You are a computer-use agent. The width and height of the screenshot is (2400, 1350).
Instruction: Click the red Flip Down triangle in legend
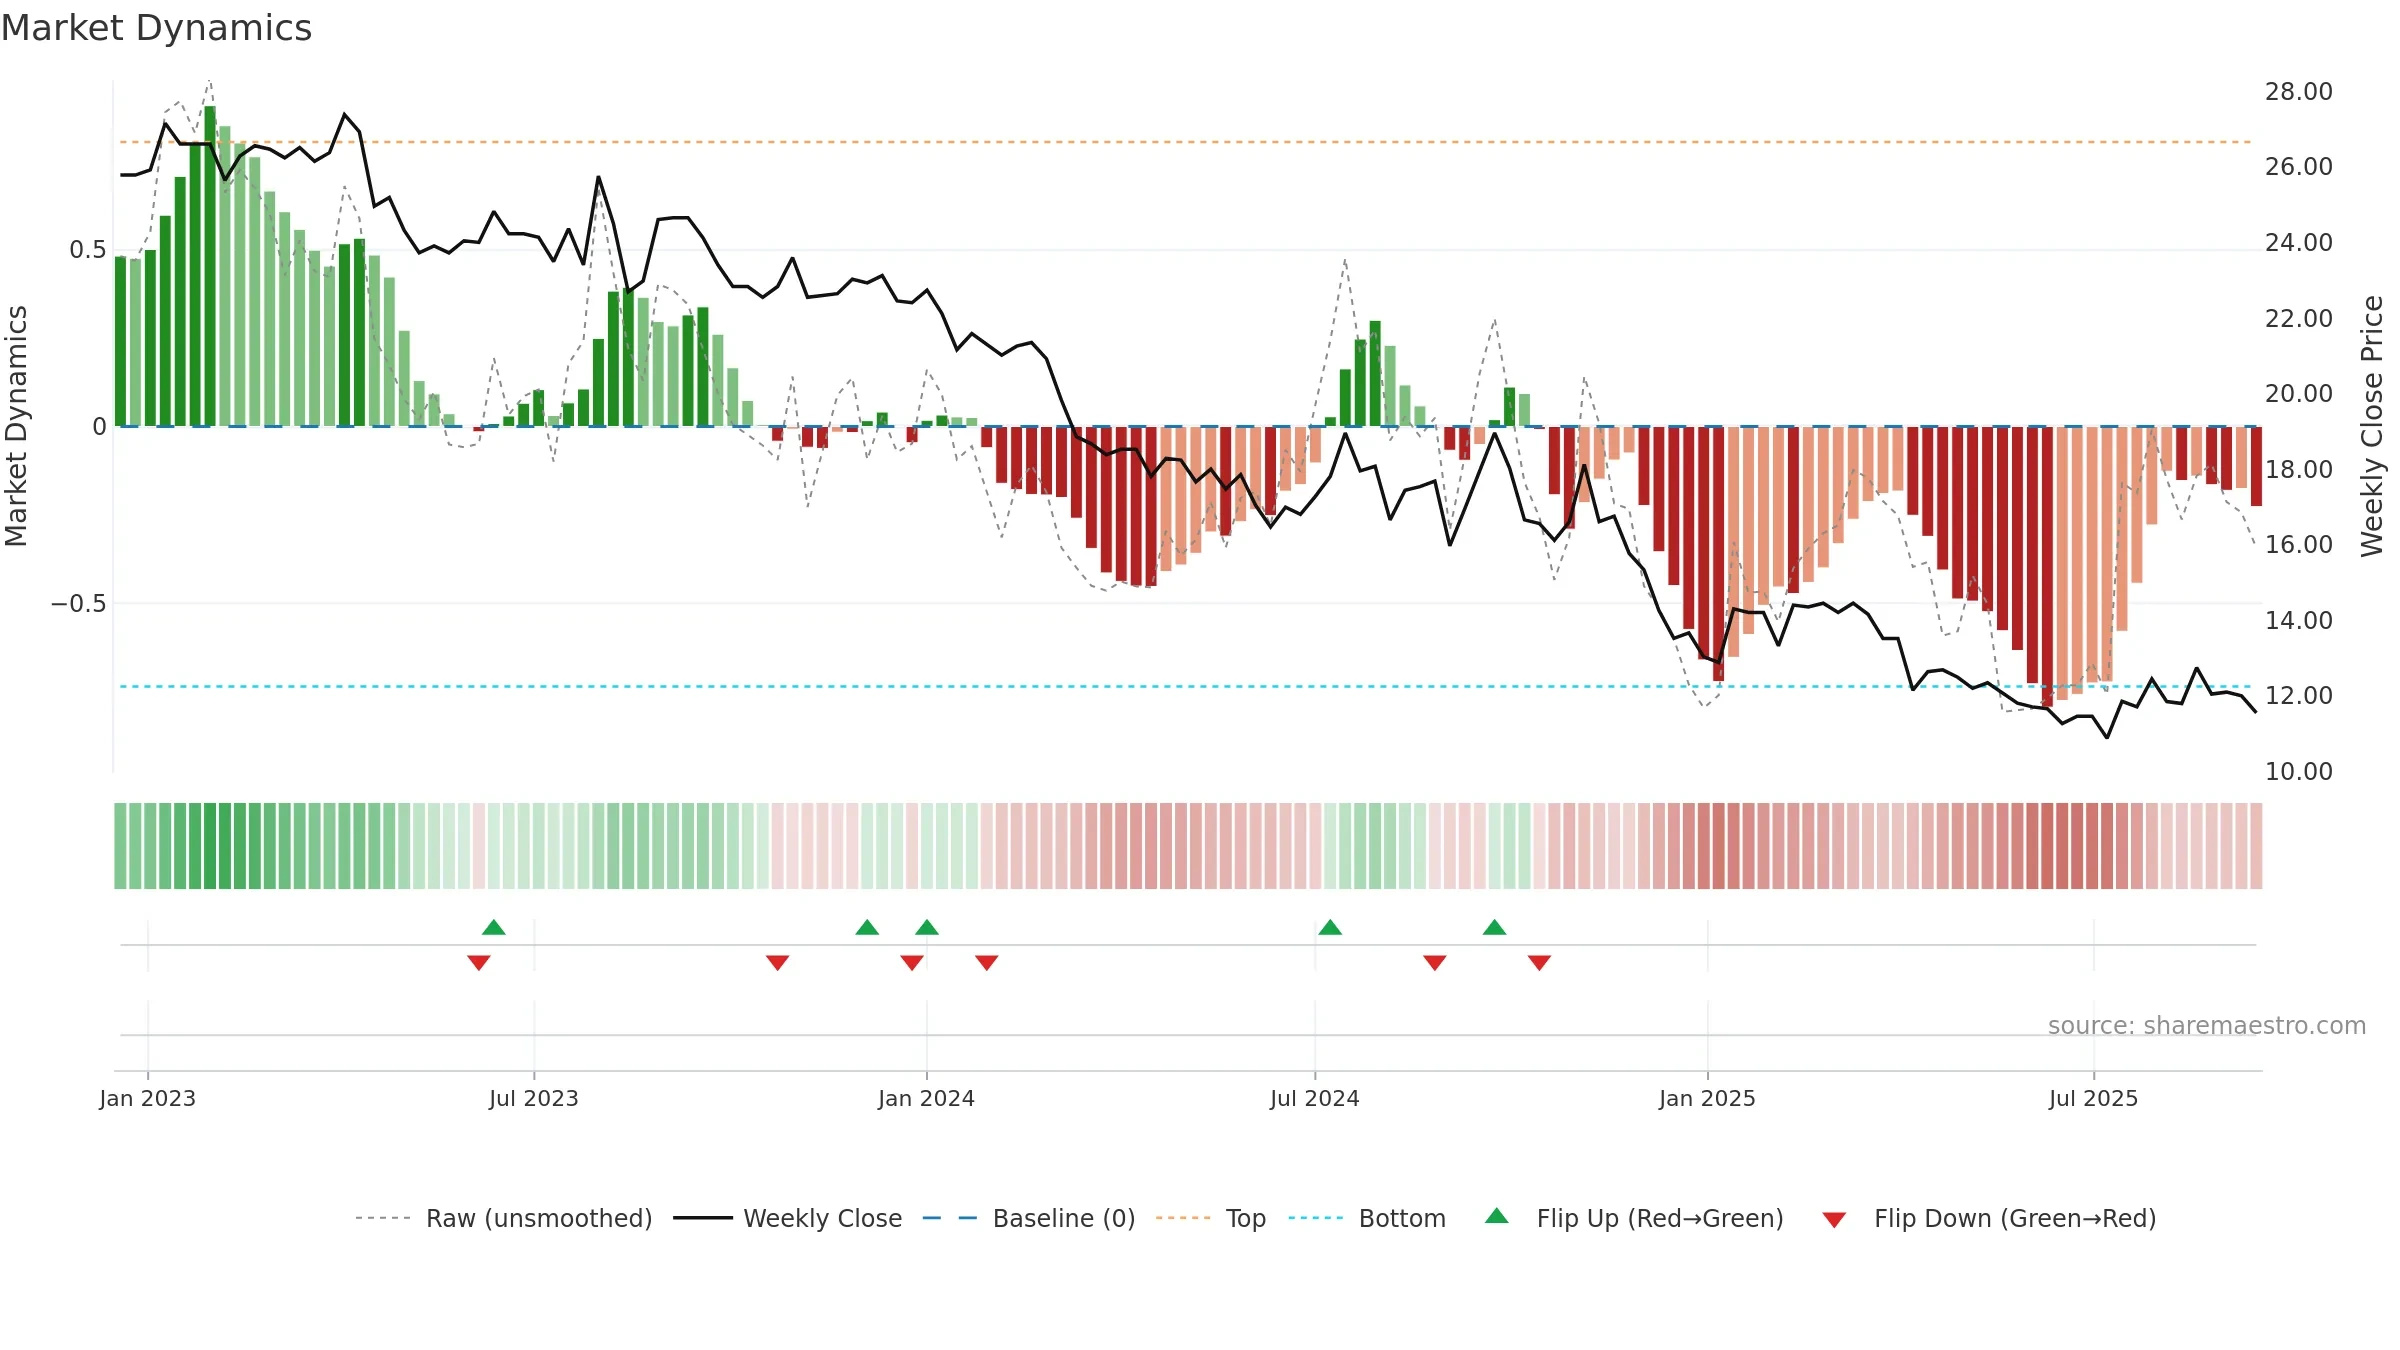(x=1834, y=1220)
